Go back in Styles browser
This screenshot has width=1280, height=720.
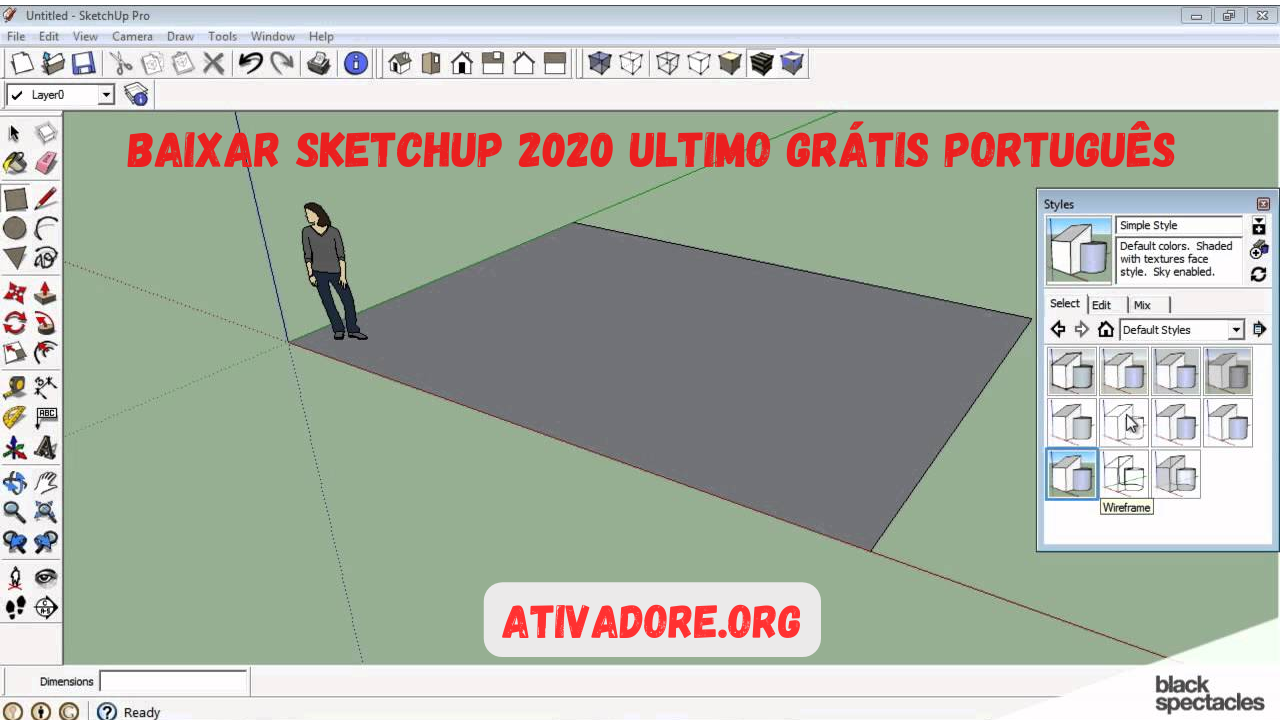pyautogui.click(x=1058, y=330)
